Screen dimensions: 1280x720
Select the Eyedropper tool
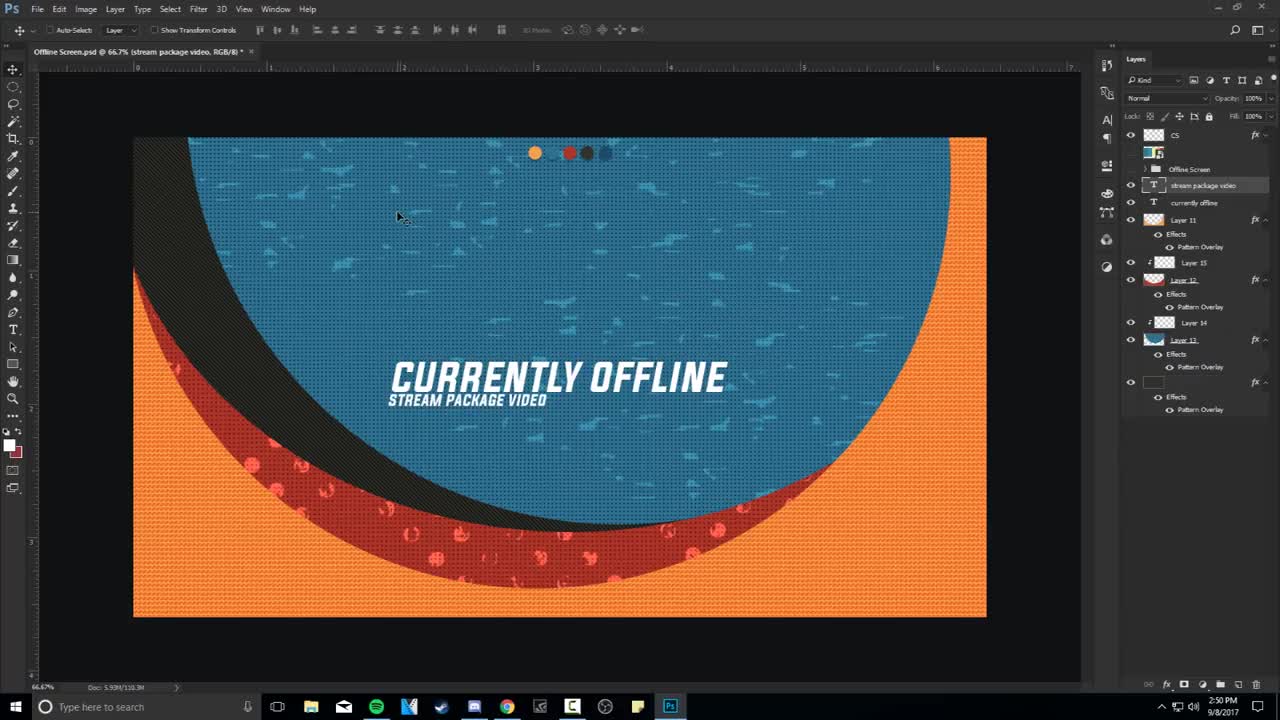coord(13,156)
